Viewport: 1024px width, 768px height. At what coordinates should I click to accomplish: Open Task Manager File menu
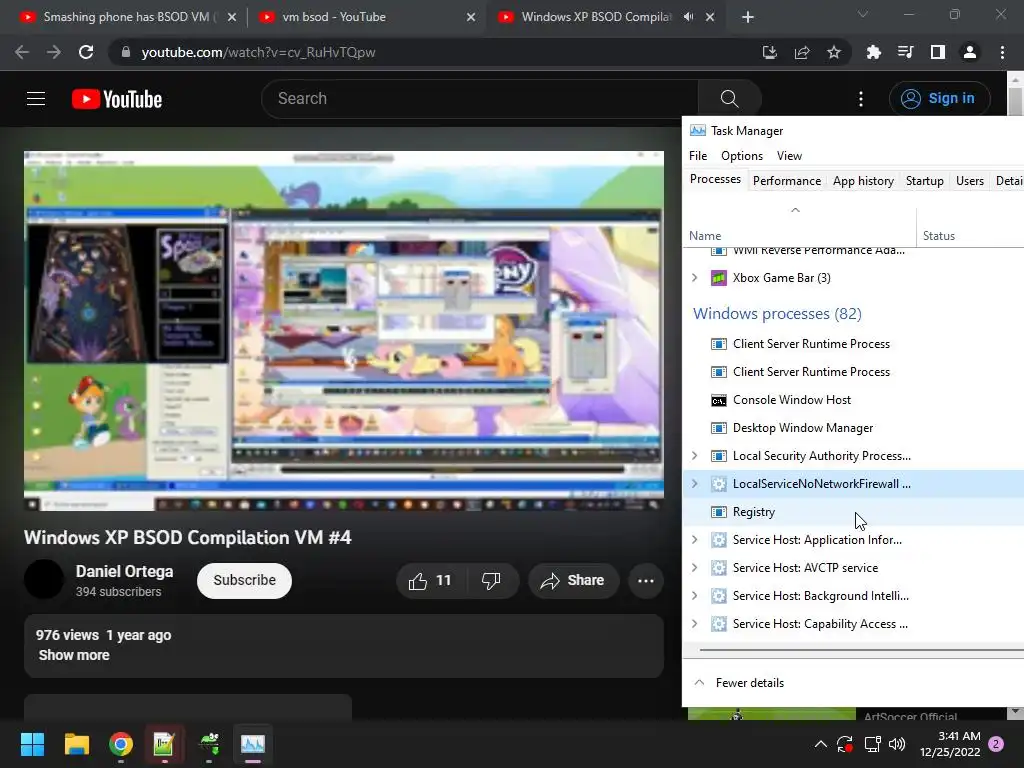[x=697, y=155]
